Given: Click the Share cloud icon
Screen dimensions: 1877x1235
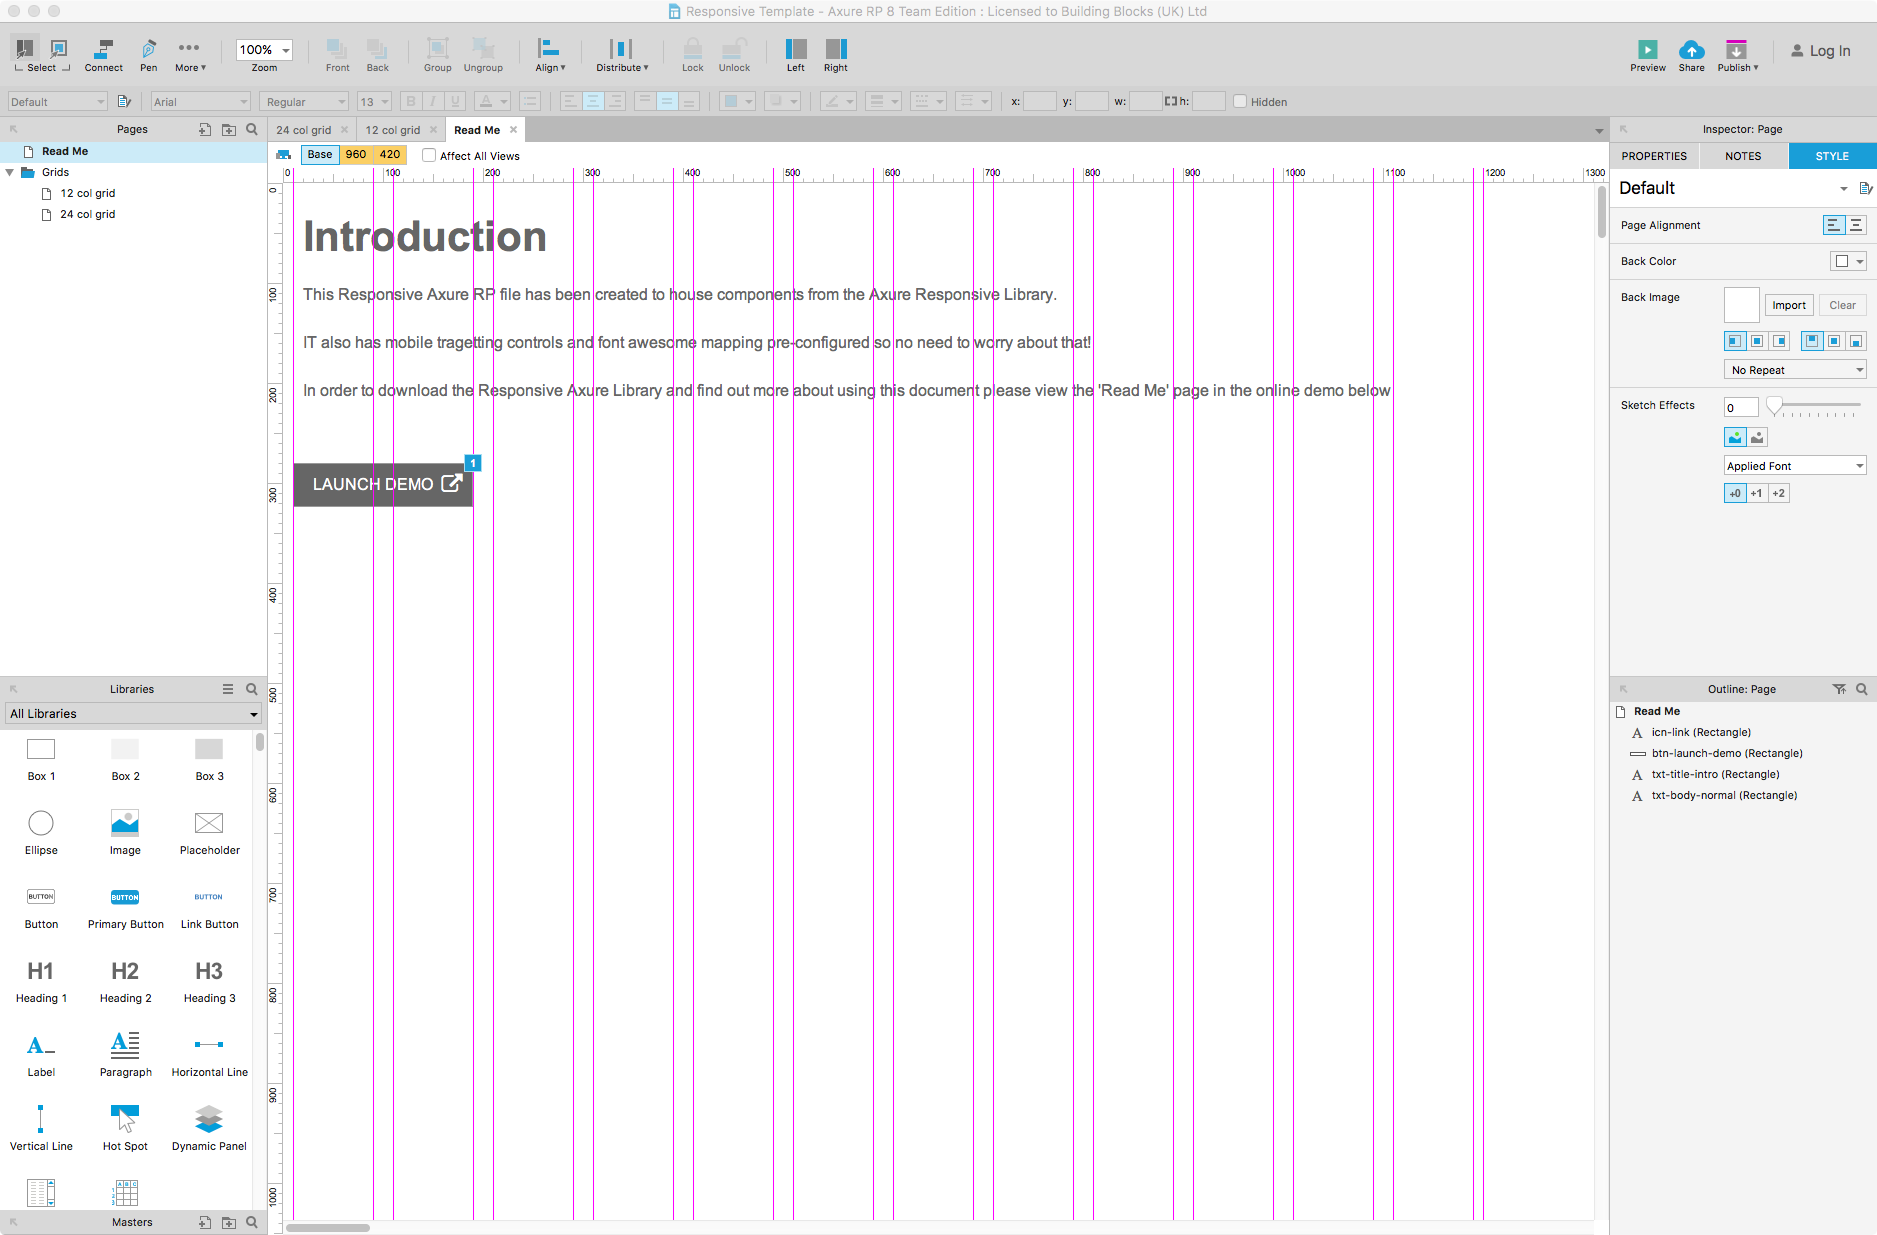Looking at the screenshot, I should (1691, 50).
